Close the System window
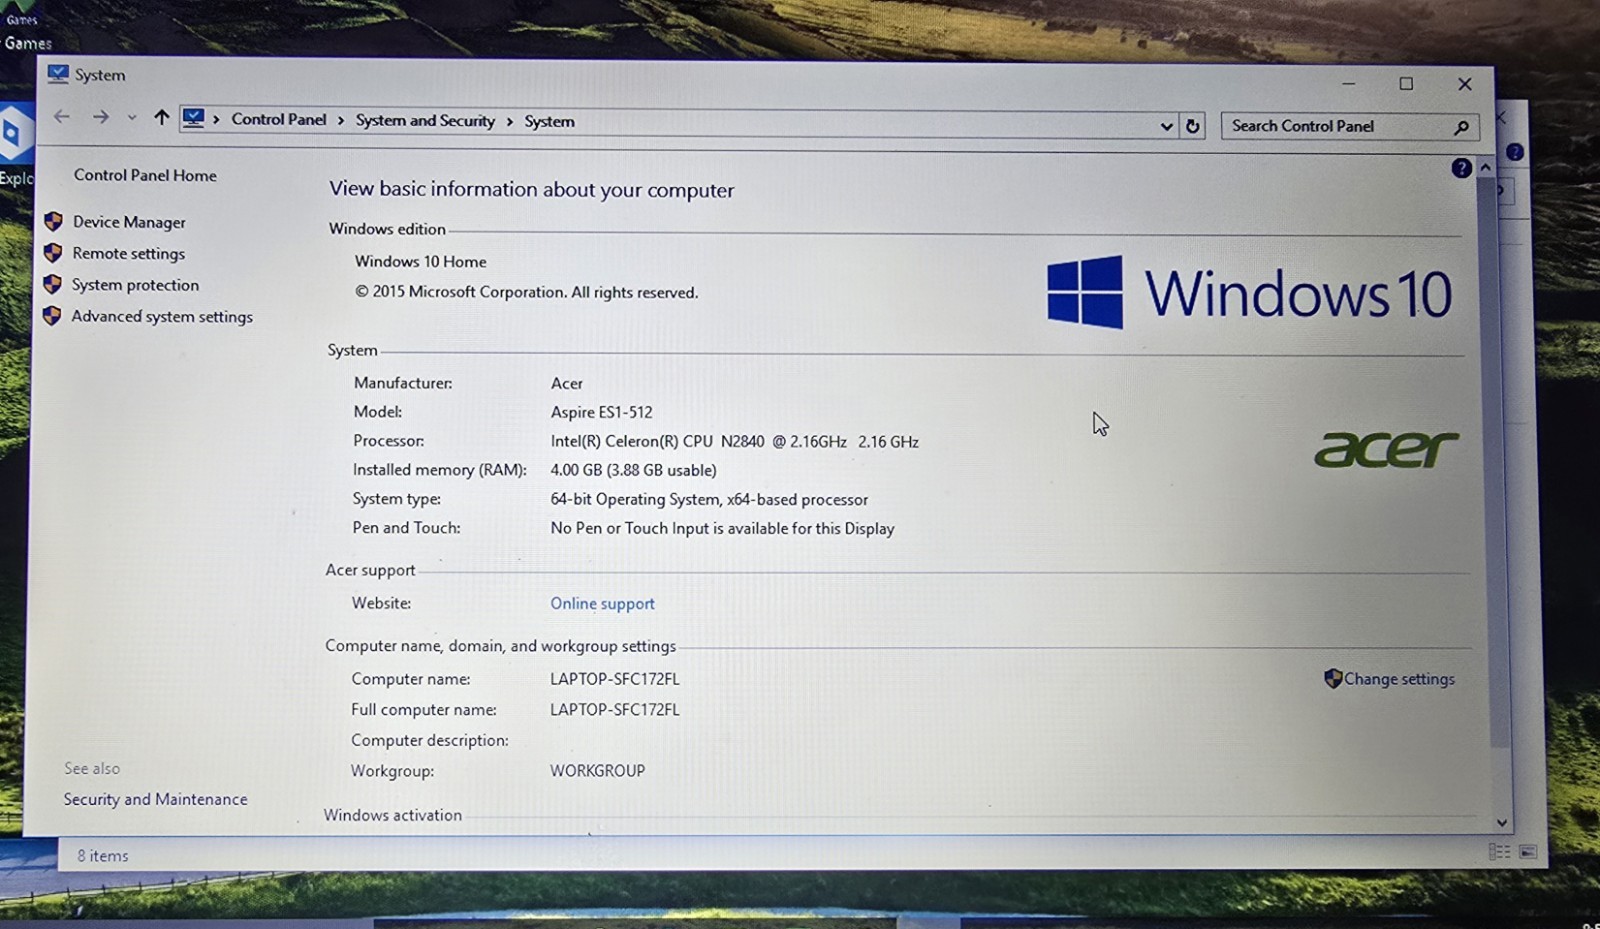The width and height of the screenshot is (1600, 929). click(1464, 84)
